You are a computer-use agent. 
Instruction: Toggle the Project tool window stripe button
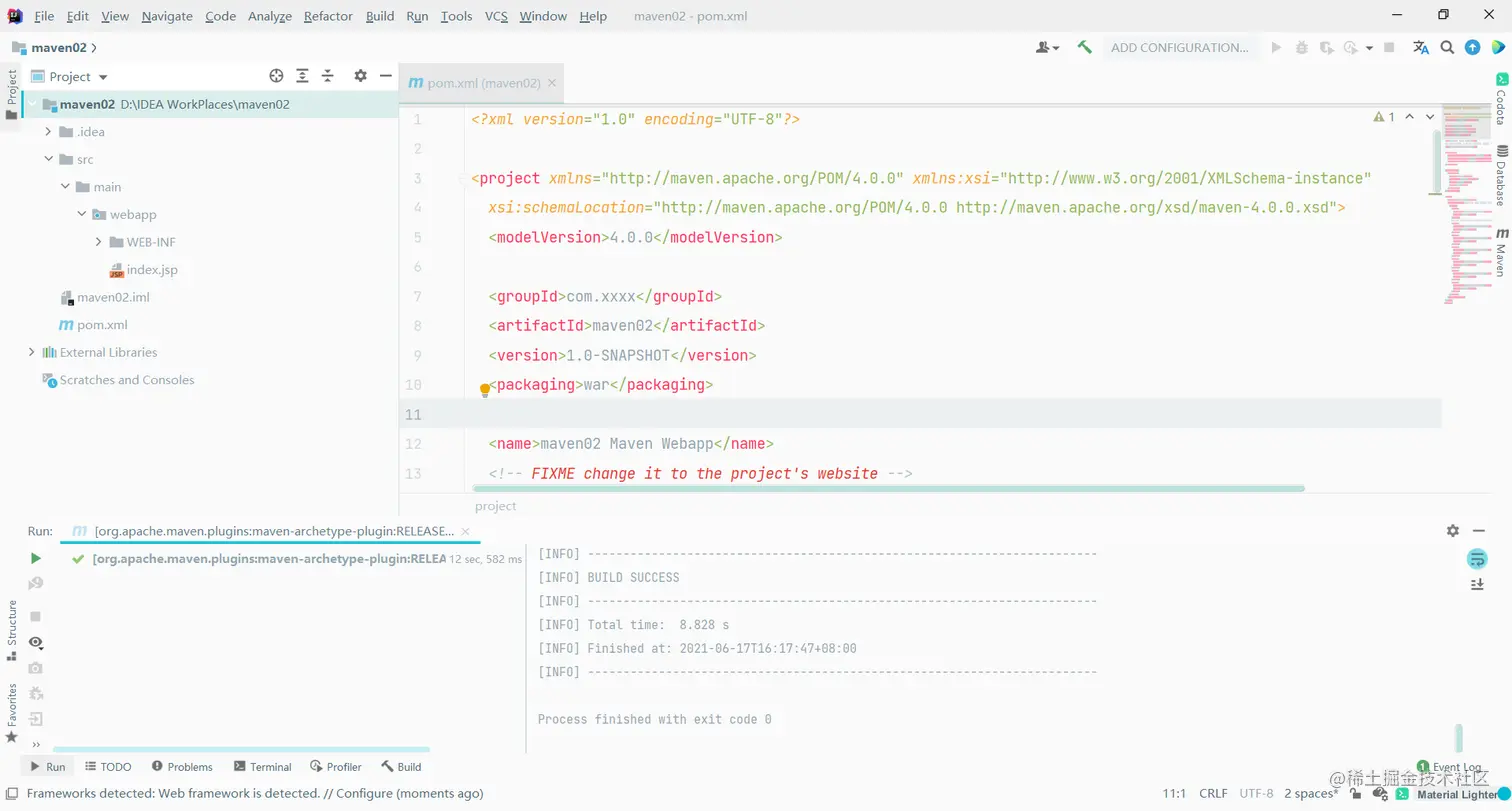(x=11, y=93)
